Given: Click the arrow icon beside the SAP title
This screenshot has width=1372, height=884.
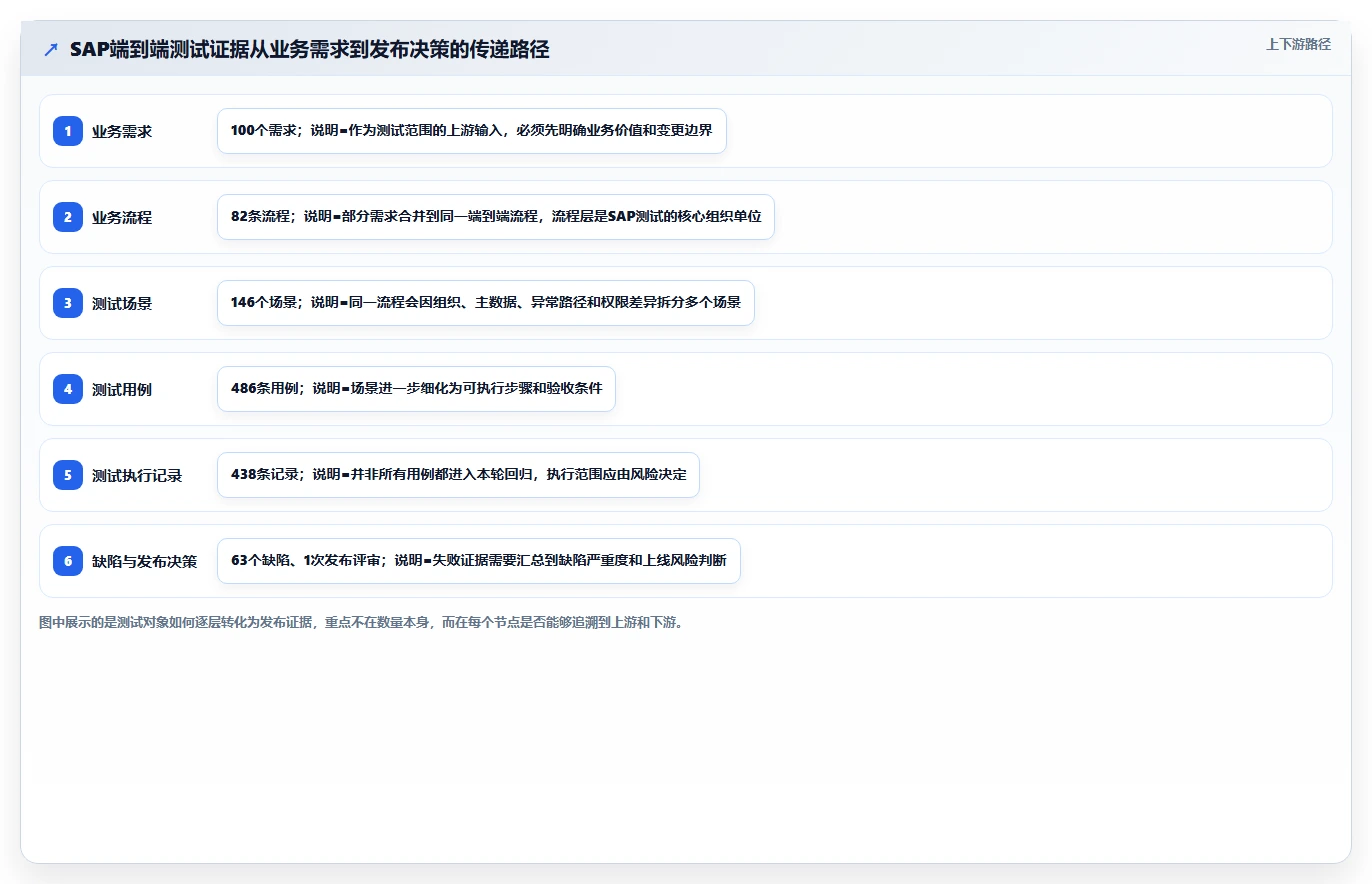Looking at the screenshot, I should 51,50.
